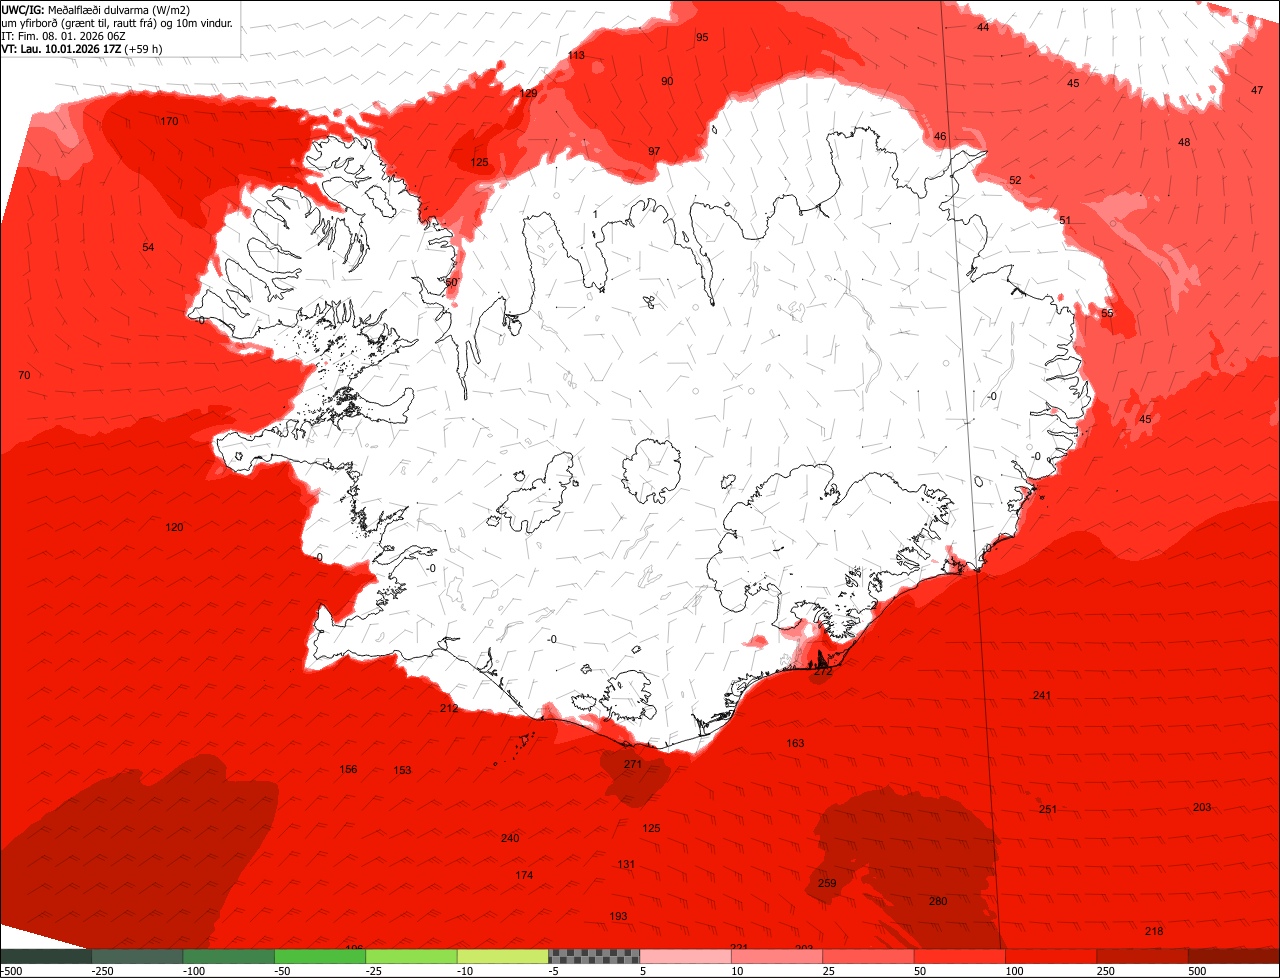Click the flux value 163 on the map
The height and width of the screenshot is (978, 1280).
click(795, 743)
